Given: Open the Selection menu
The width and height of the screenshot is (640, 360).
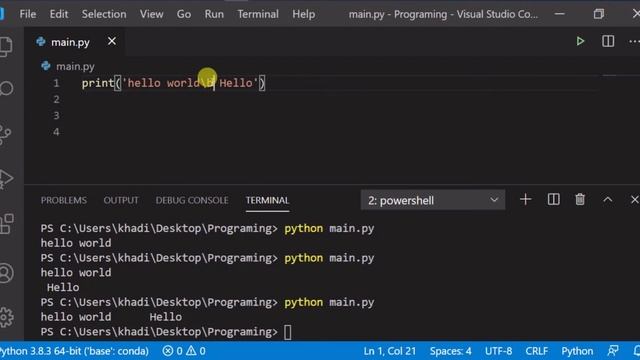Looking at the screenshot, I should [104, 14].
